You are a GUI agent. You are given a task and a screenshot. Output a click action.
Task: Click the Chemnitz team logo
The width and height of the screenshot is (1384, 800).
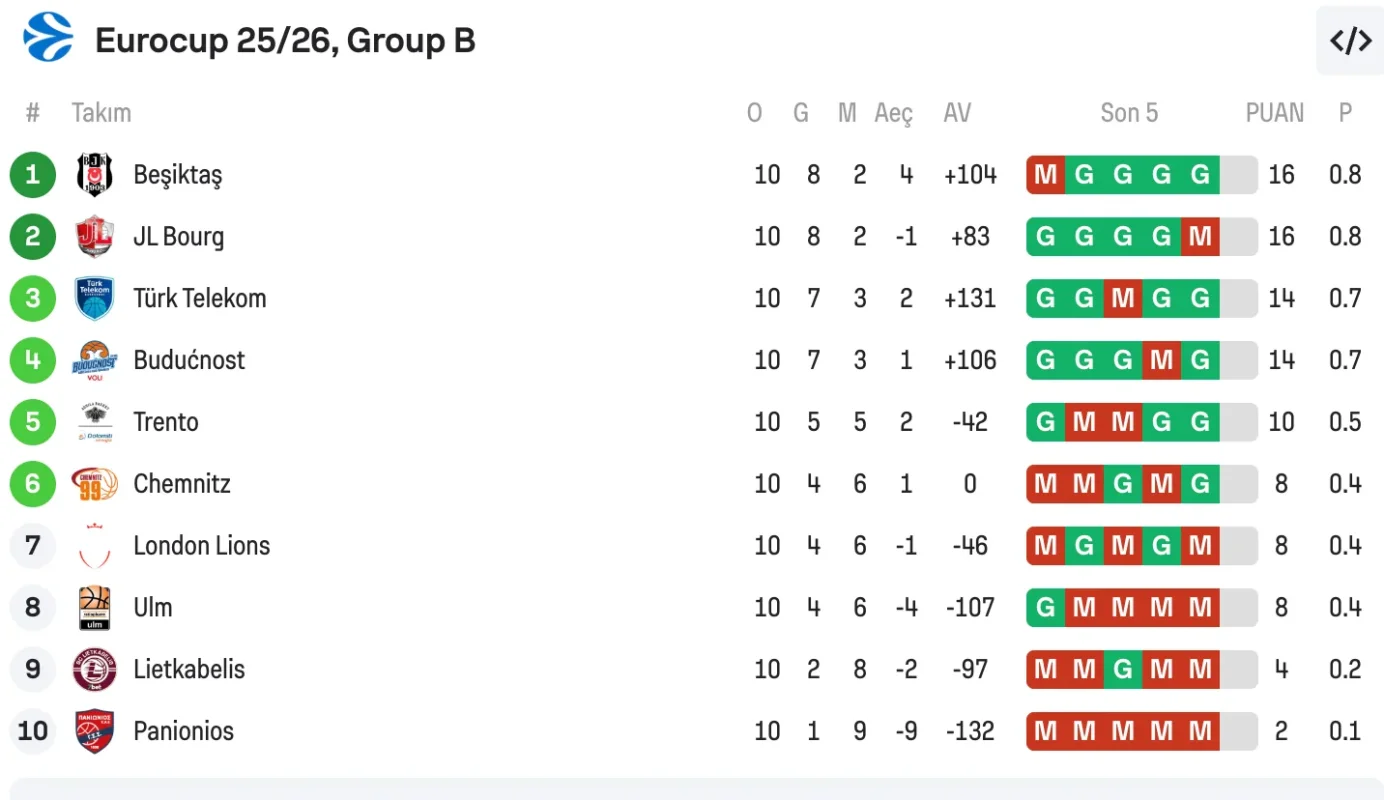pyautogui.click(x=95, y=484)
